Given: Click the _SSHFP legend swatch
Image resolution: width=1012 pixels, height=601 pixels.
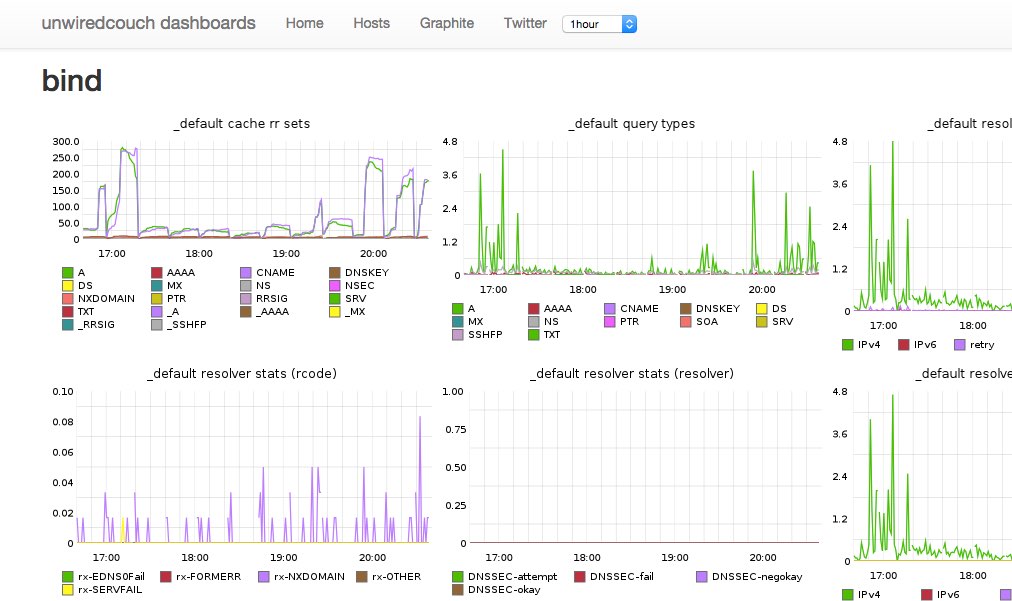Looking at the screenshot, I should click(x=157, y=324).
